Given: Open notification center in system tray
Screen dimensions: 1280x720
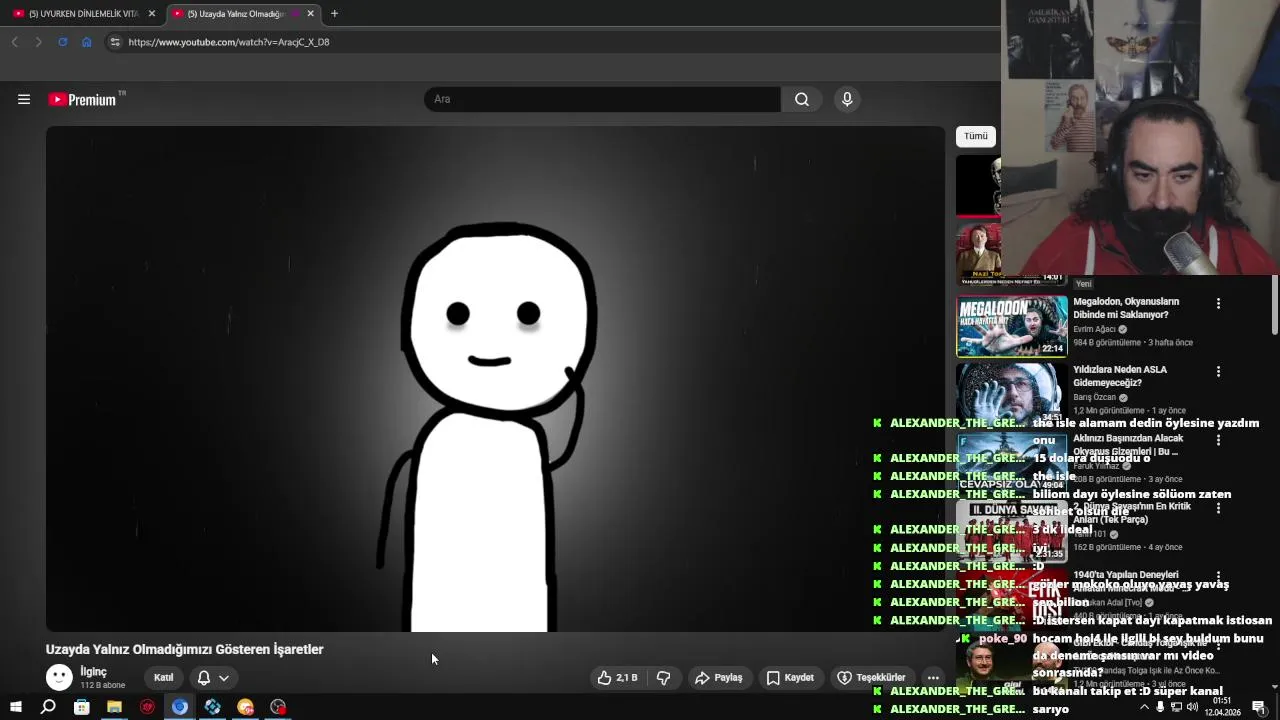Looking at the screenshot, I should pos(1259,707).
